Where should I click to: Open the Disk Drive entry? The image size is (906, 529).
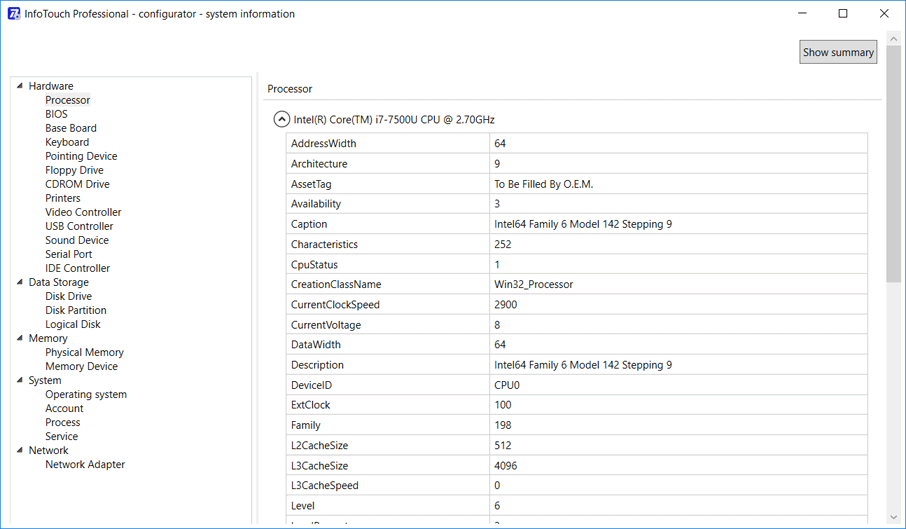69,296
